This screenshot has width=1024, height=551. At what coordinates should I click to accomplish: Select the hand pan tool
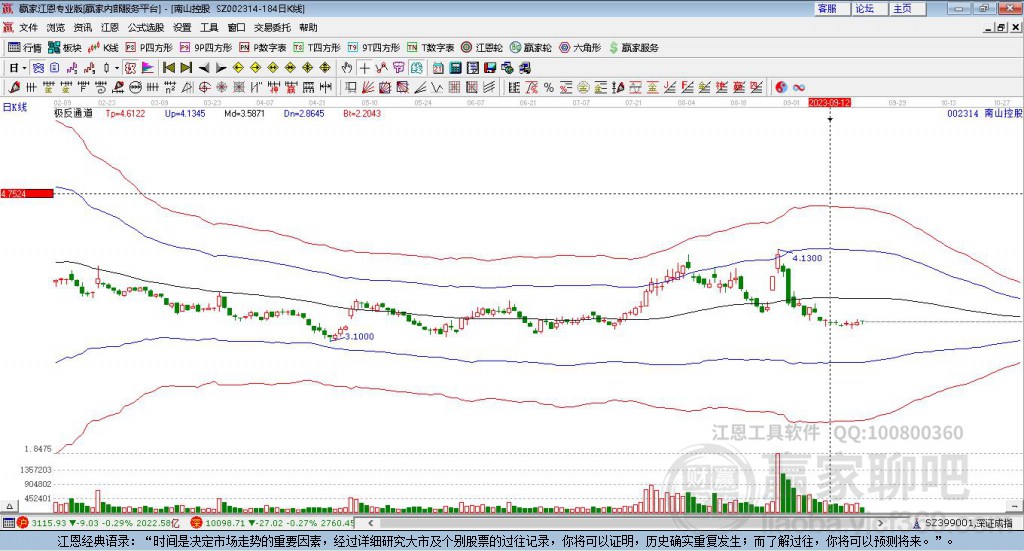pyautogui.click(x=347, y=68)
